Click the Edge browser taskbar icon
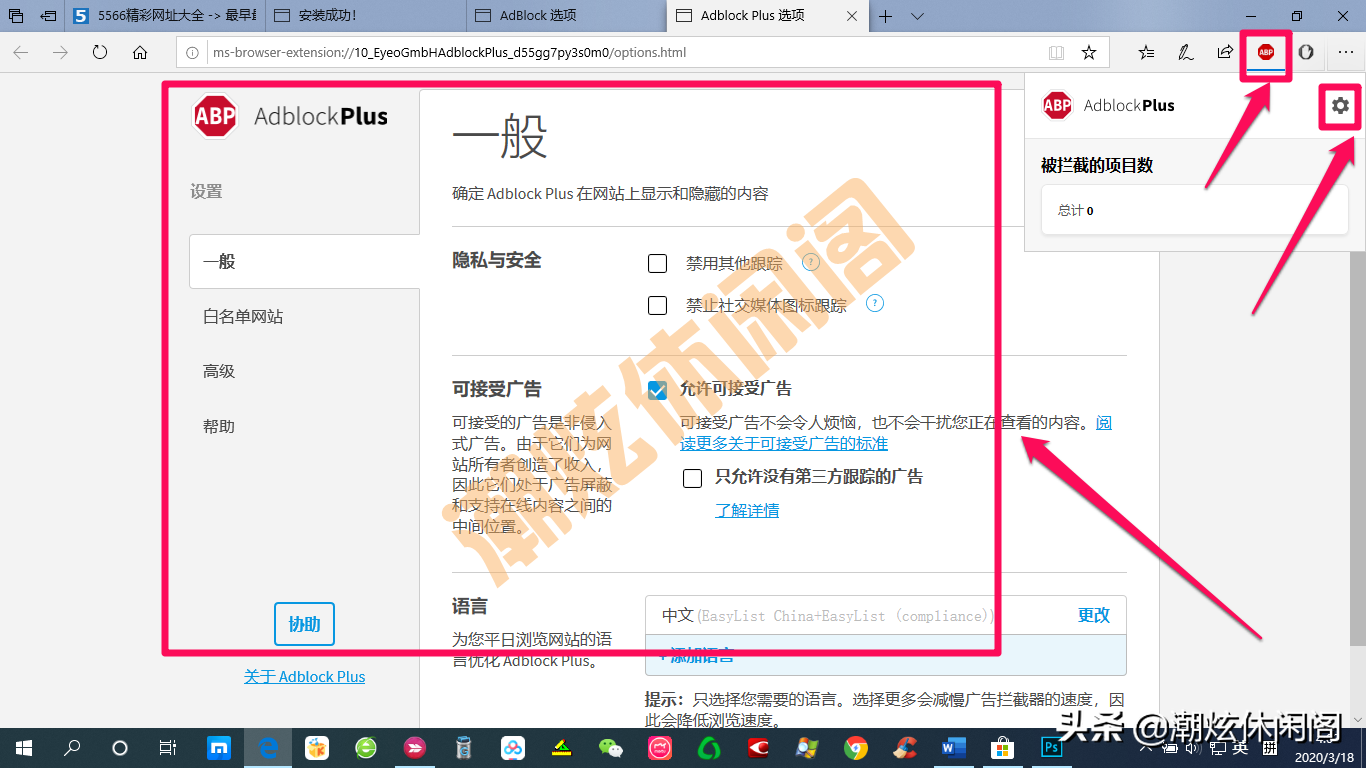 [x=268, y=748]
